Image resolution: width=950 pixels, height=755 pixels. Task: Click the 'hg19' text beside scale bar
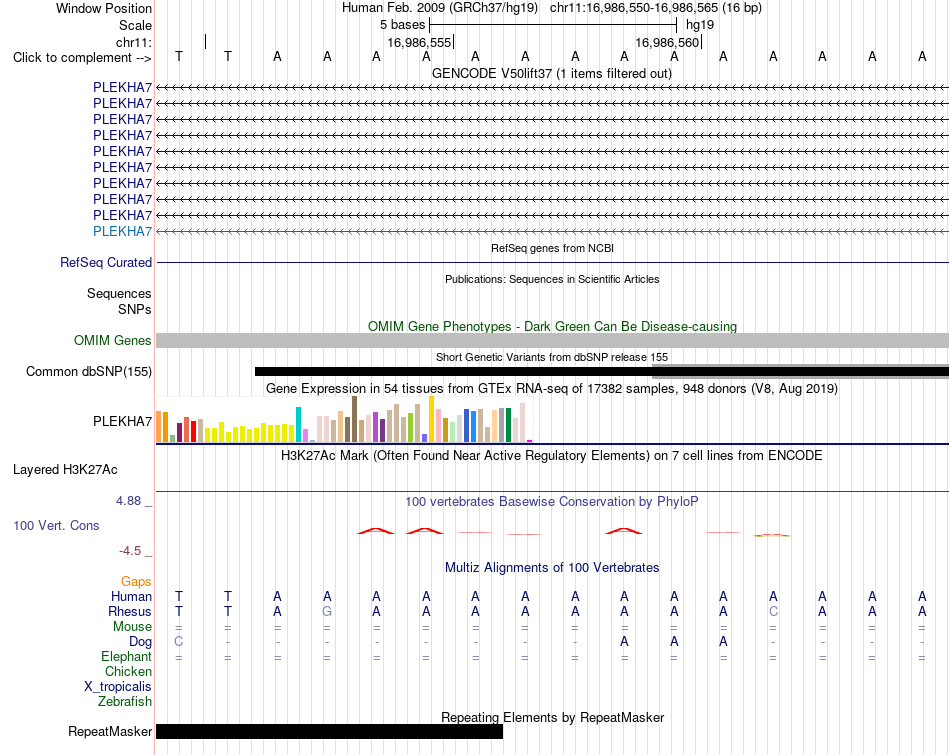click(x=700, y=25)
